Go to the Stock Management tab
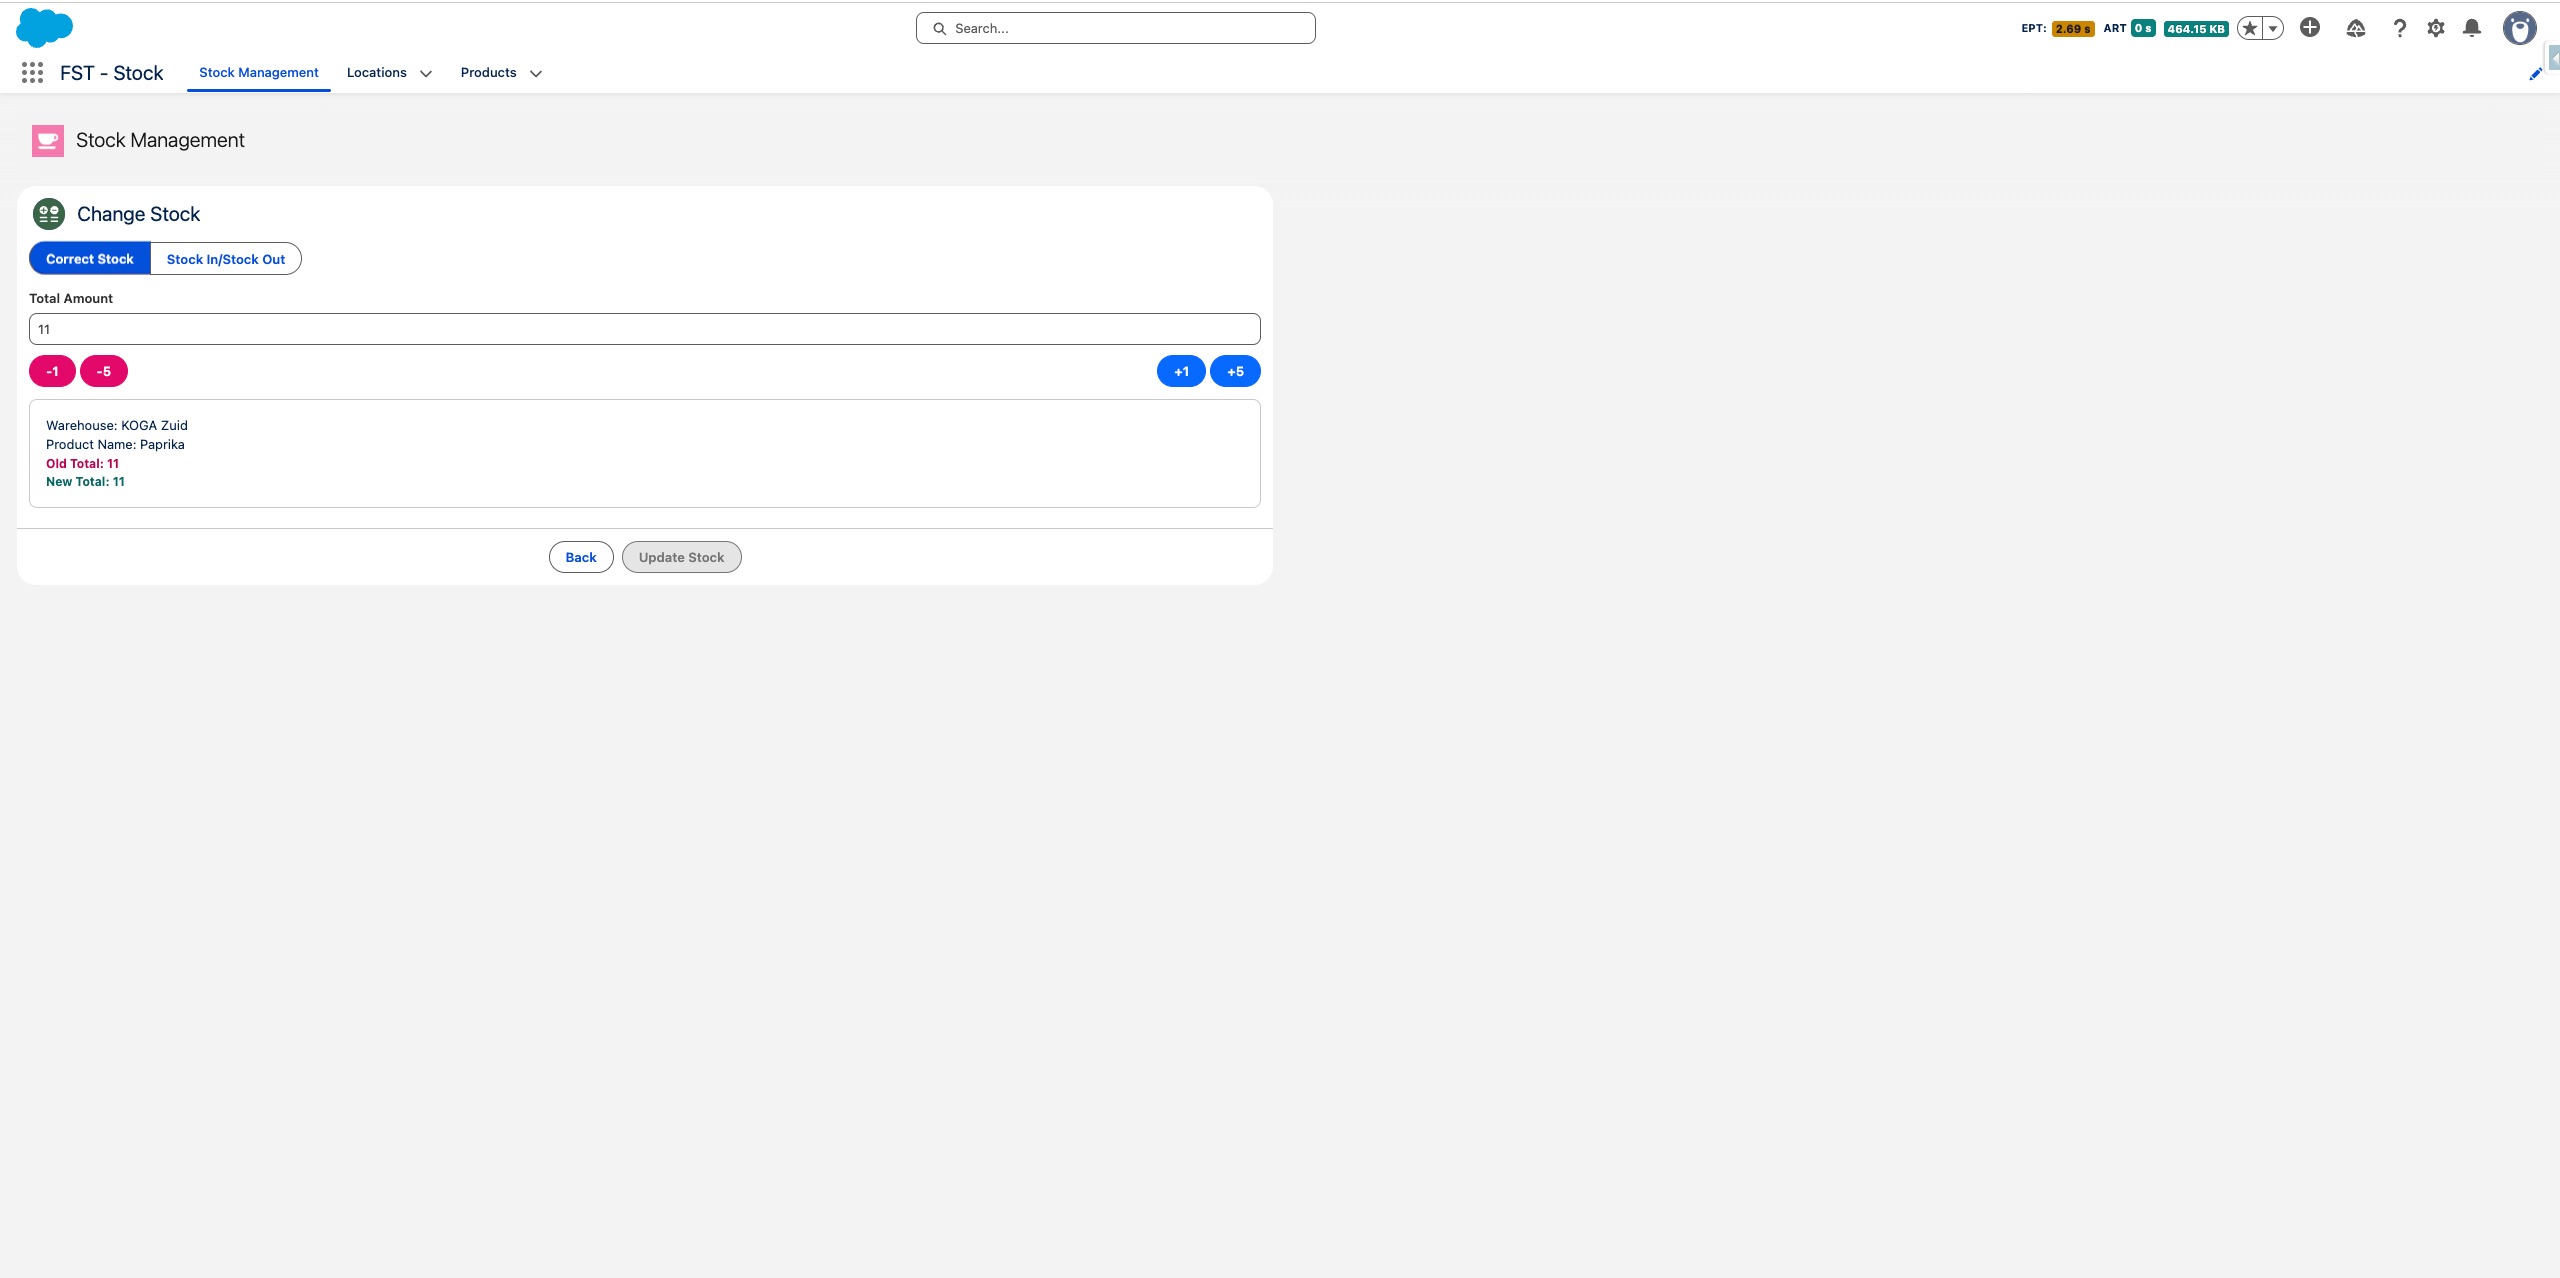The width and height of the screenshot is (2560, 1278). (x=258, y=72)
